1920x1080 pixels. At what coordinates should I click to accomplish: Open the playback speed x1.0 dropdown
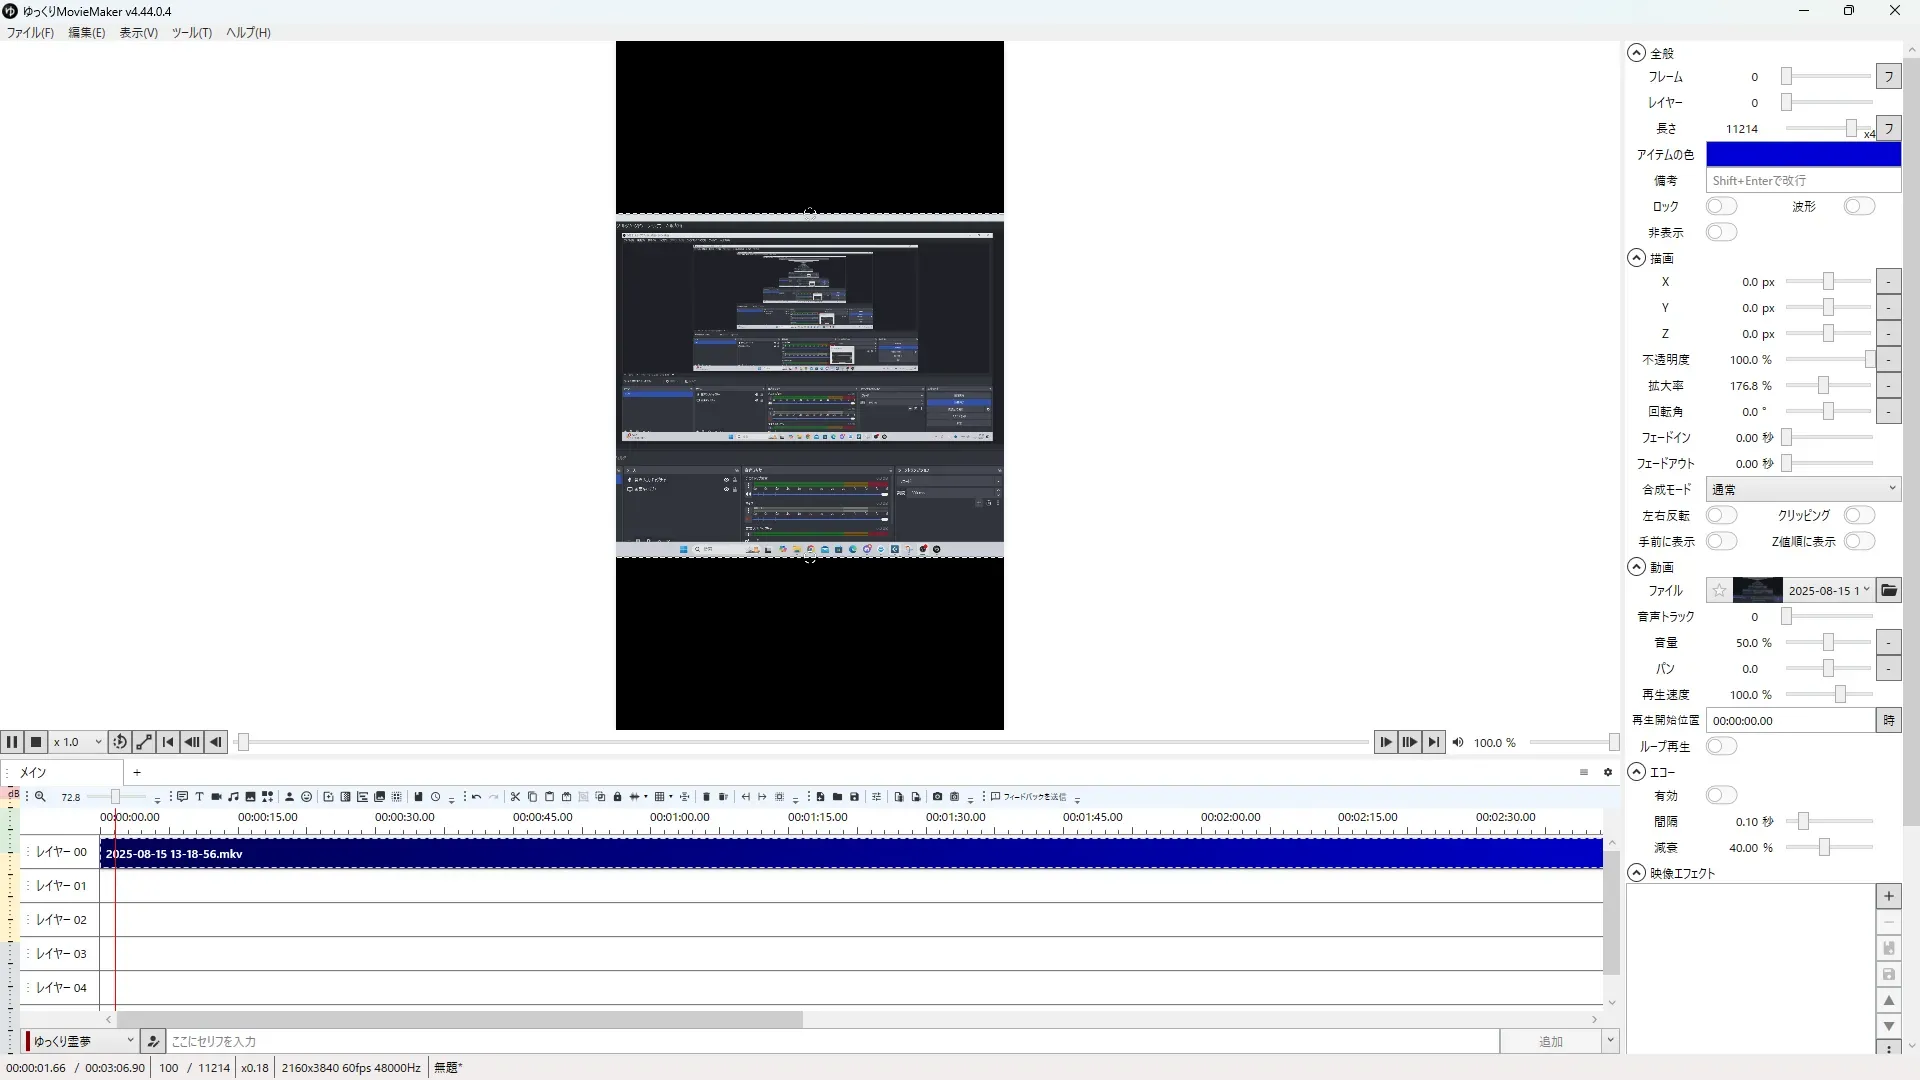point(78,742)
